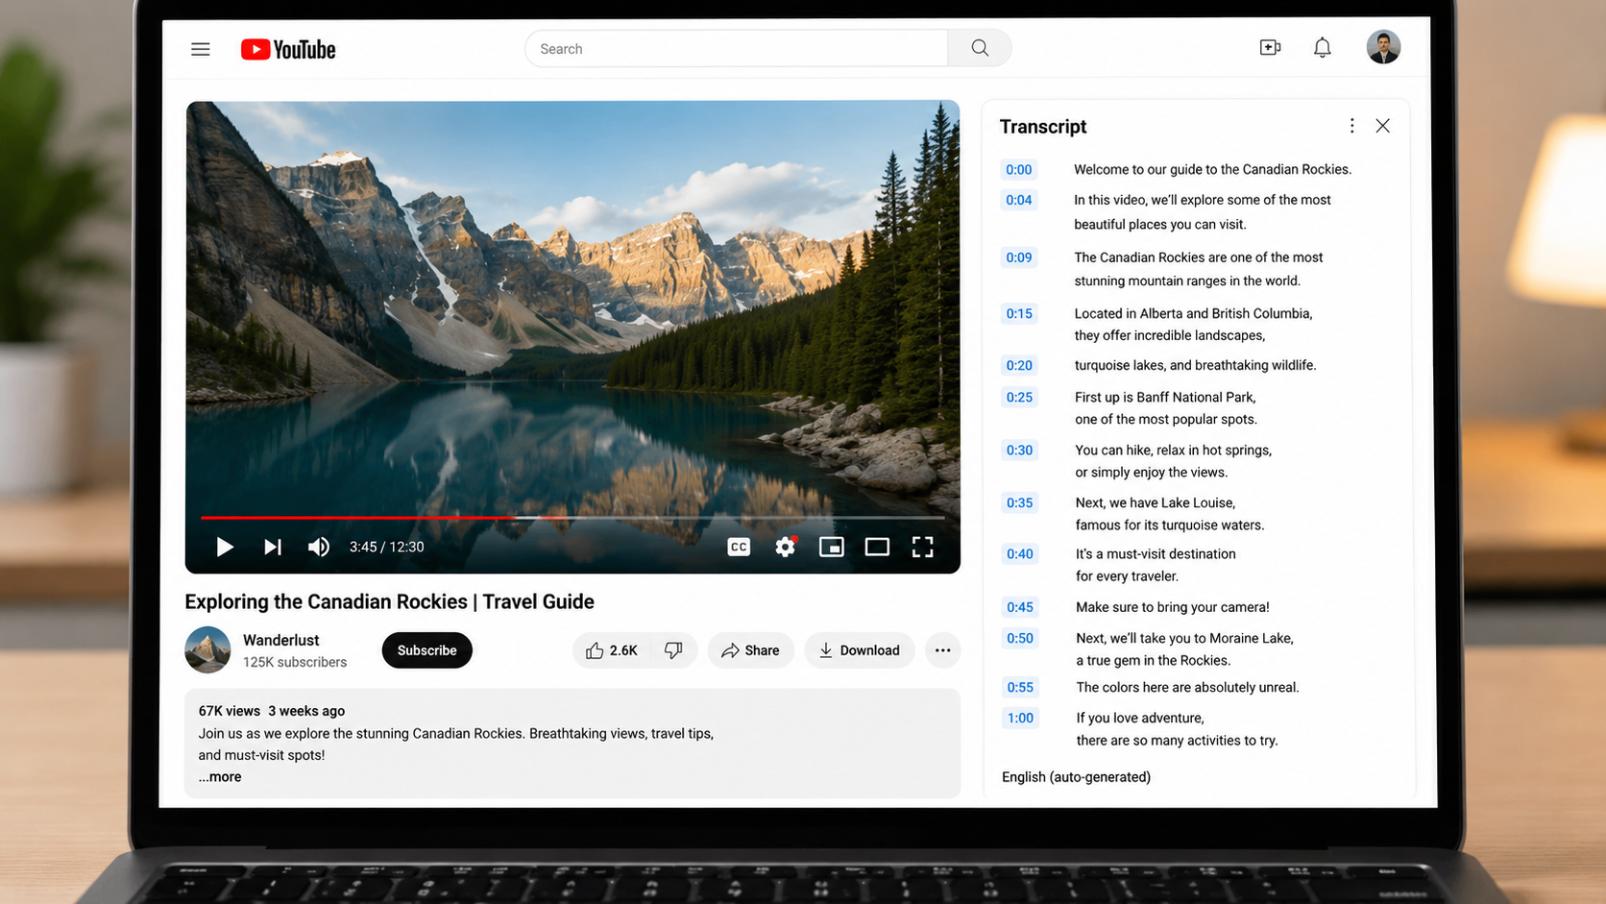Viewport: 1606px width, 904px height.
Task: Switch to theater mode
Action: pos(877,547)
